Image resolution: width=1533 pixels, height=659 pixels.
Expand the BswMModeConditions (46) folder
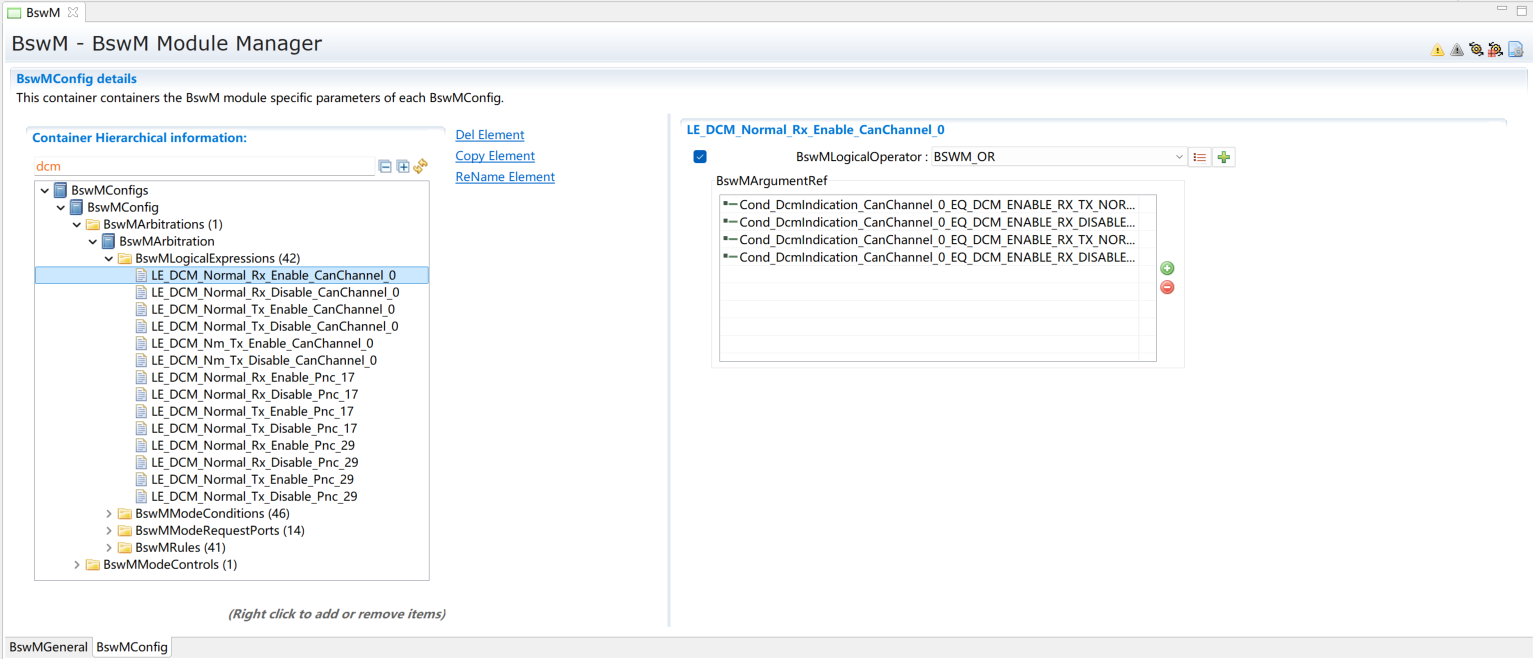coord(109,514)
